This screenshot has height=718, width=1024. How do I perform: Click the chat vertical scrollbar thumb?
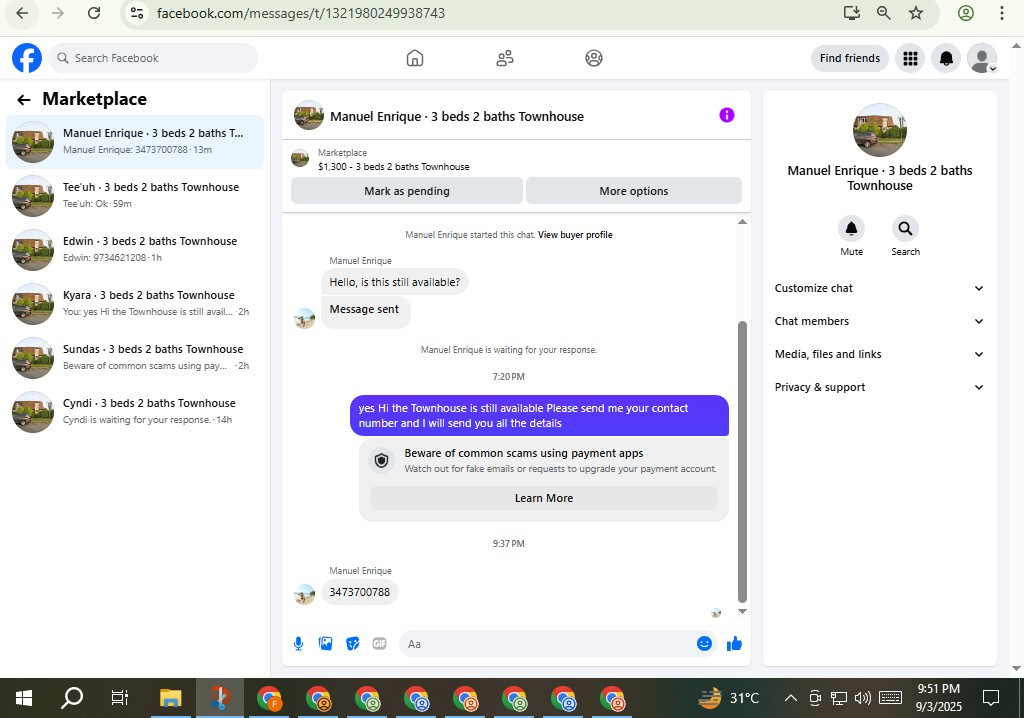(x=742, y=461)
